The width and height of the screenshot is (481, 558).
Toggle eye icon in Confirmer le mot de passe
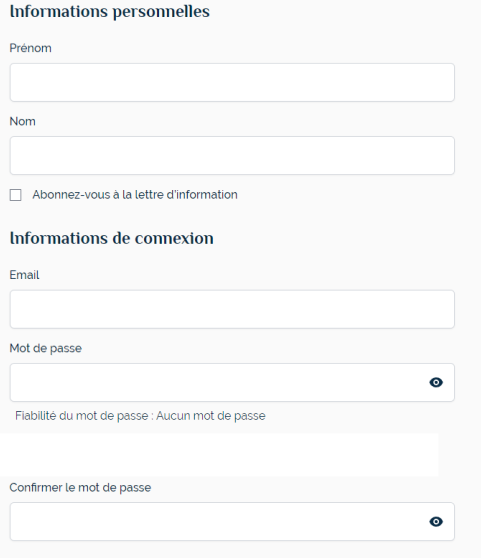pos(436,522)
